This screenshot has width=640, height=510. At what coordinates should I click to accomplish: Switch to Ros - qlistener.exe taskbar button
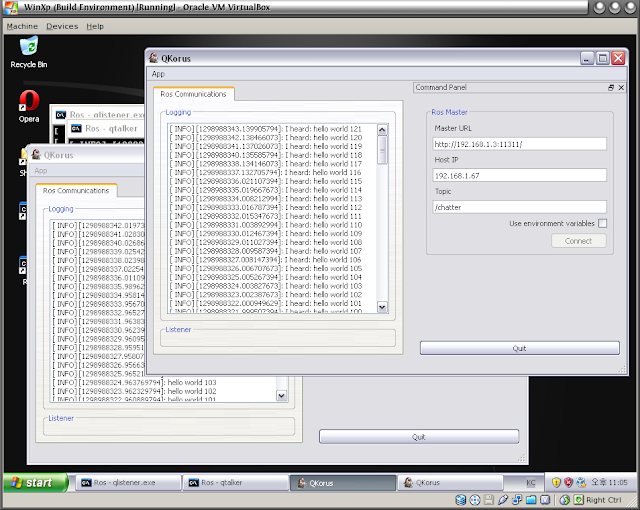(x=128, y=483)
